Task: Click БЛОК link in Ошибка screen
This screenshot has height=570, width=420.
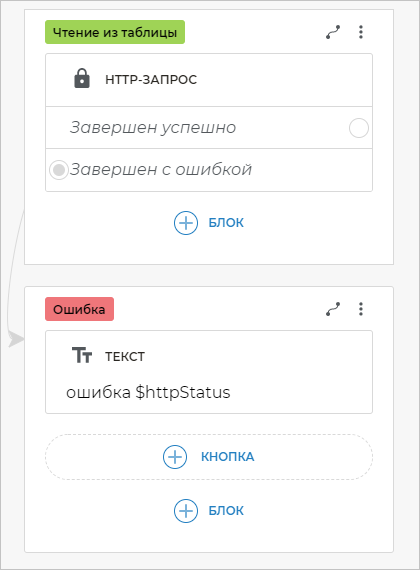Action: [x=226, y=511]
